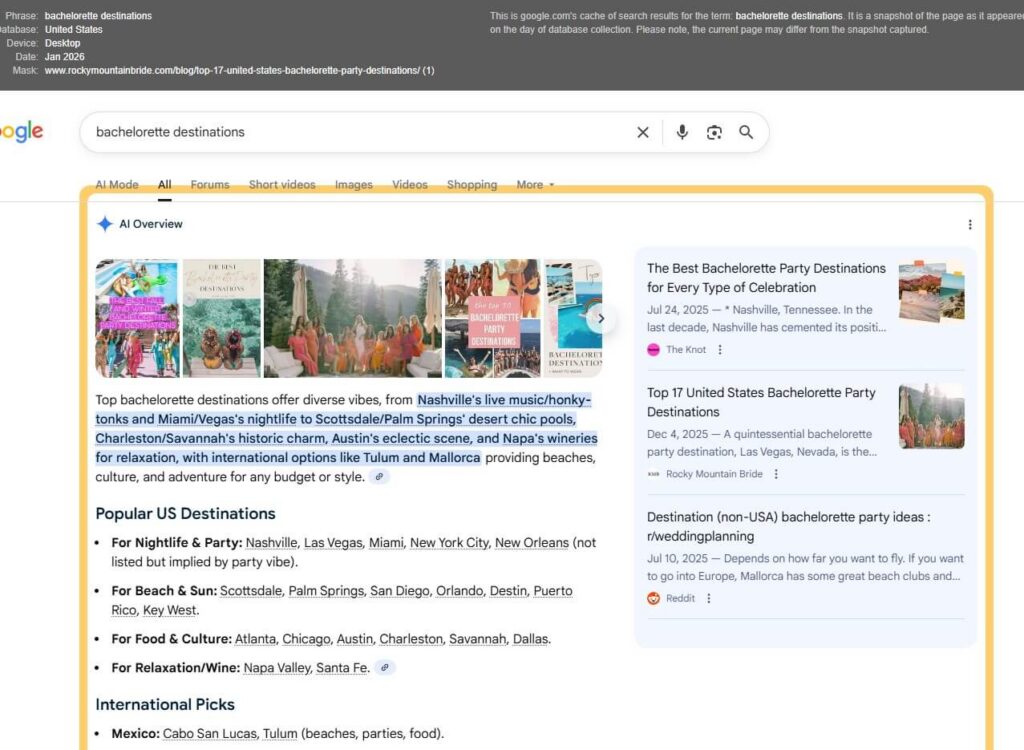Open the More search filters dropdown

(534, 185)
